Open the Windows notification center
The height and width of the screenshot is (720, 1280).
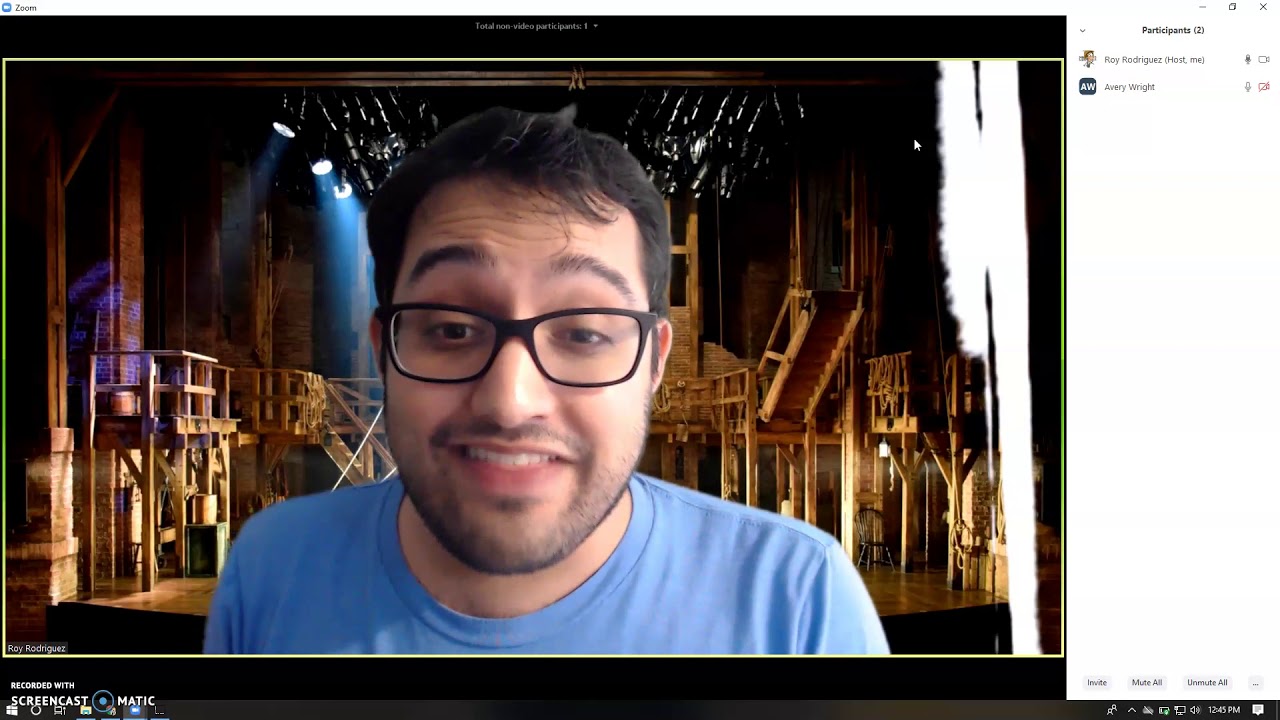click(x=1258, y=710)
